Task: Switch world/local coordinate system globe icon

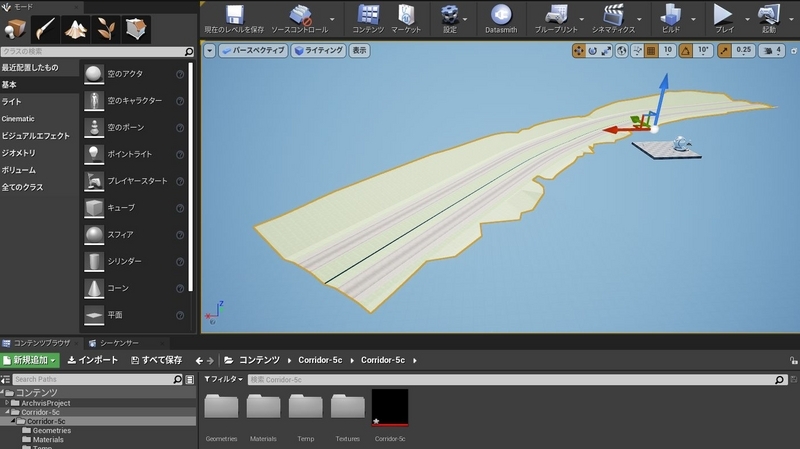Action: click(621, 51)
